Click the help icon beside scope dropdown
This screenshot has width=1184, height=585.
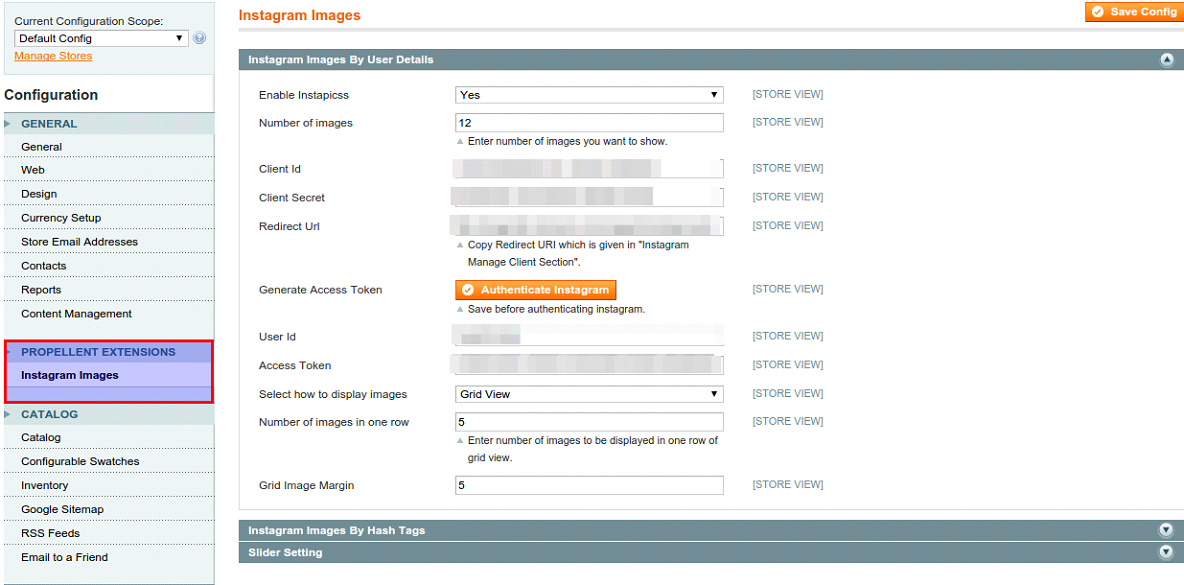click(x=199, y=38)
